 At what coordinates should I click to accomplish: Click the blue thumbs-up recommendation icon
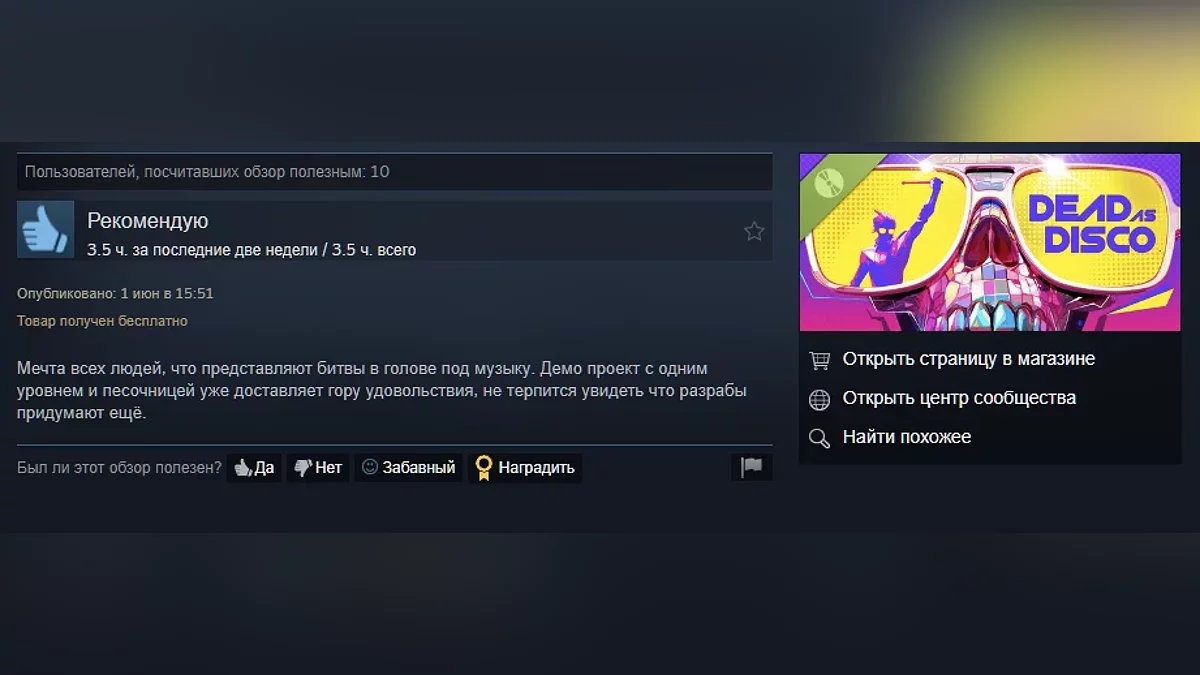click(x=45, y=229)
